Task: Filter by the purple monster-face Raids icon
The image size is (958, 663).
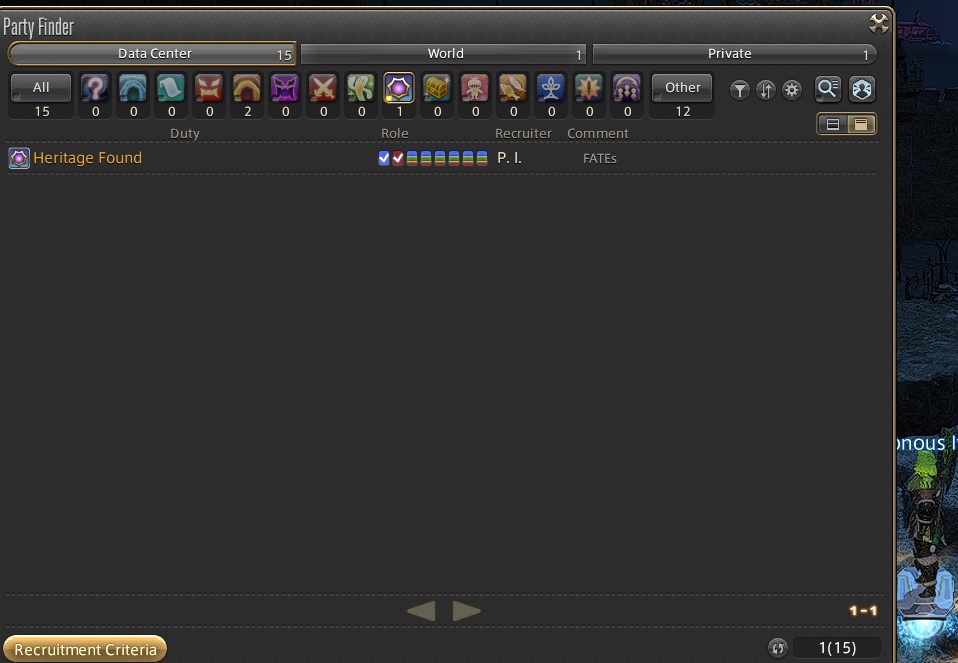Action: click(285, 89)
